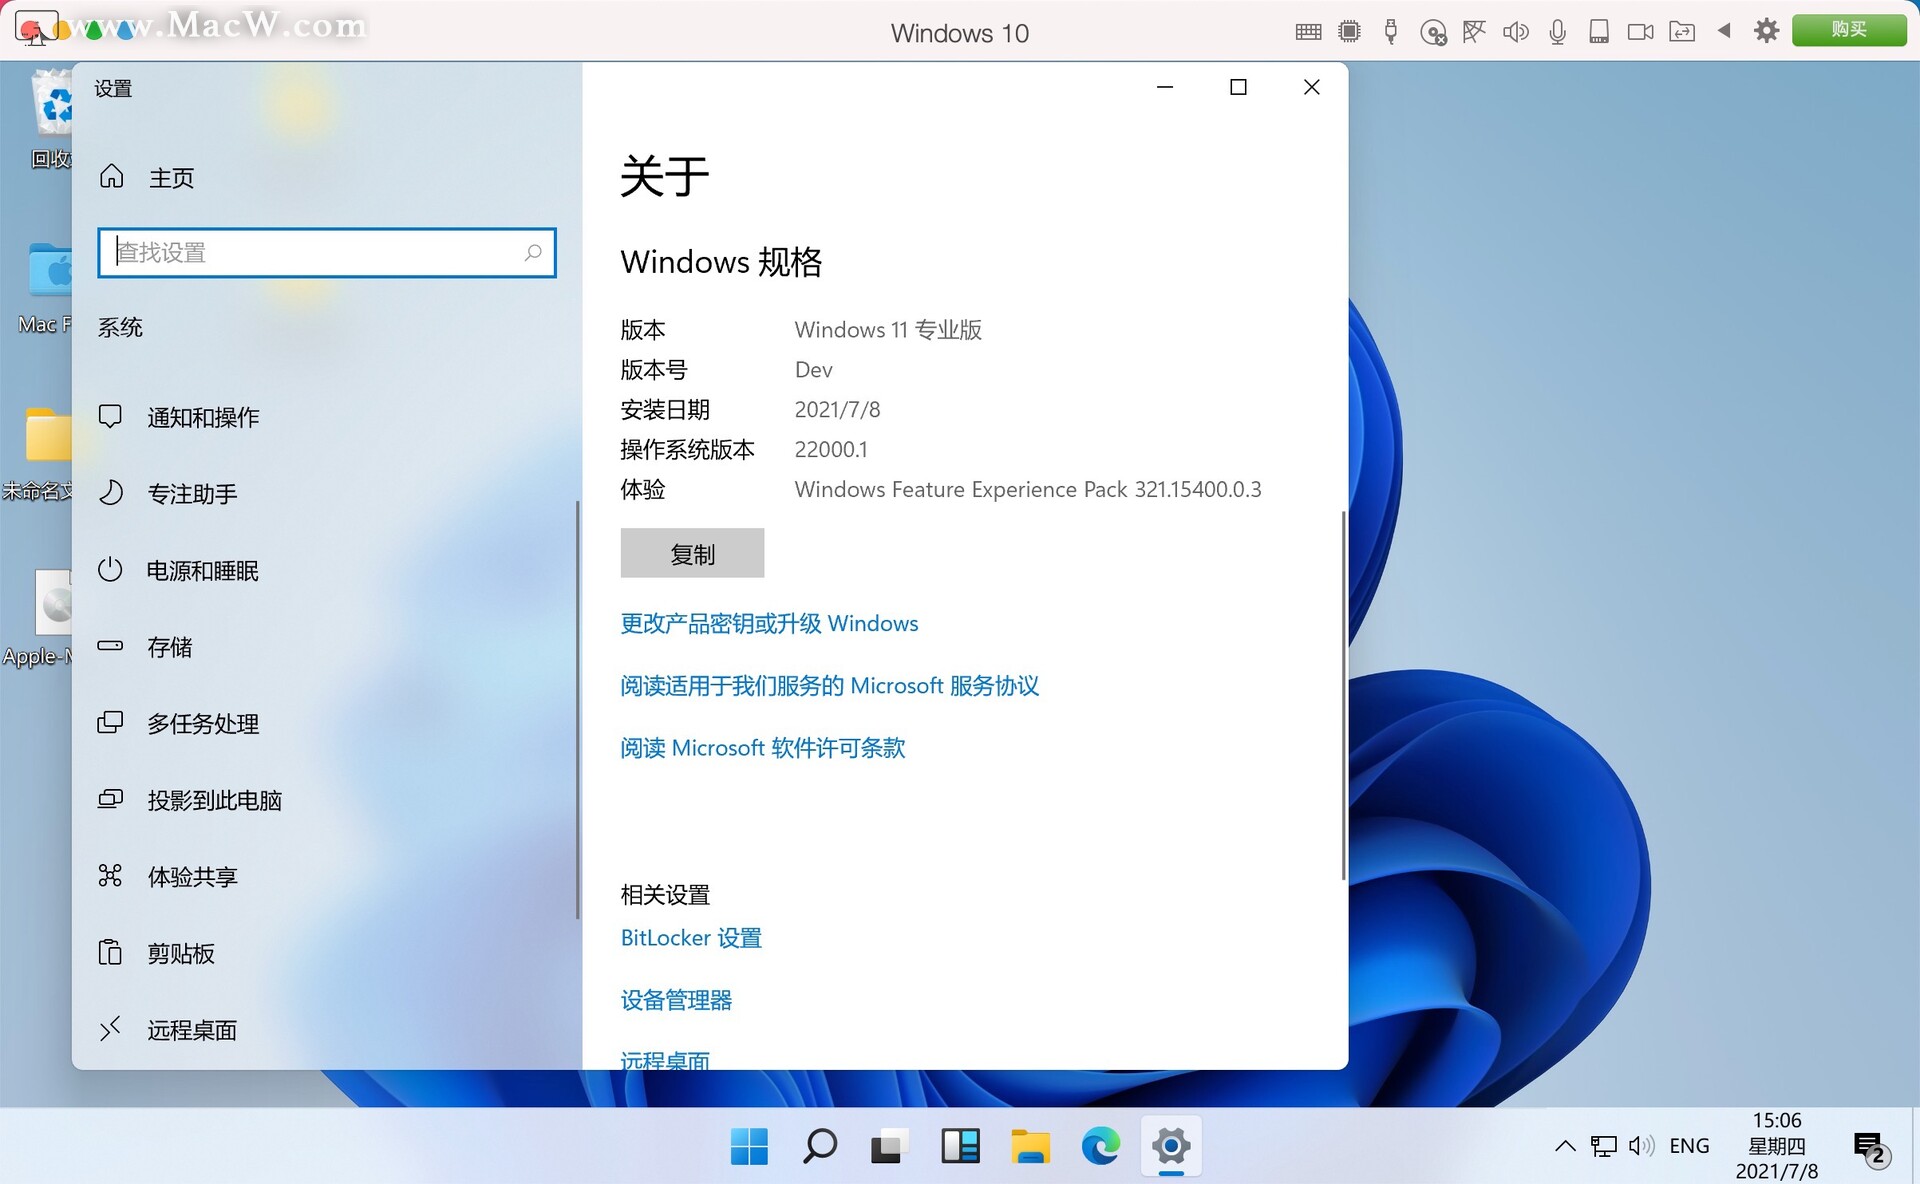1920x1184 pixels.
Task: Open the Widgets panel icon in taskbar
Action: tap(960, 1146)
